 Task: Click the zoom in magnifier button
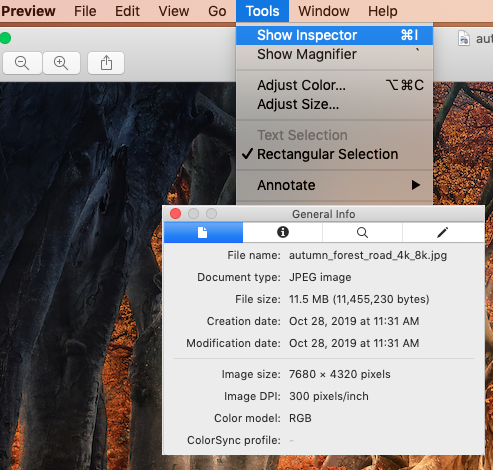tap(61, 63)
